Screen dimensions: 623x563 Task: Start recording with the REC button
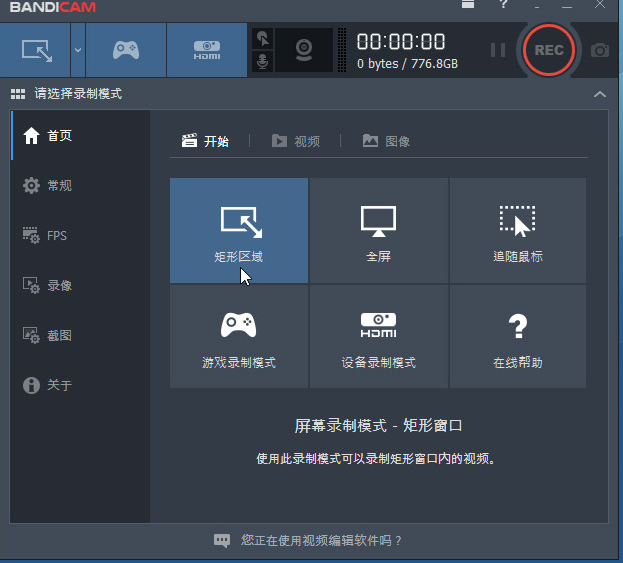click(x=549, y=50)
